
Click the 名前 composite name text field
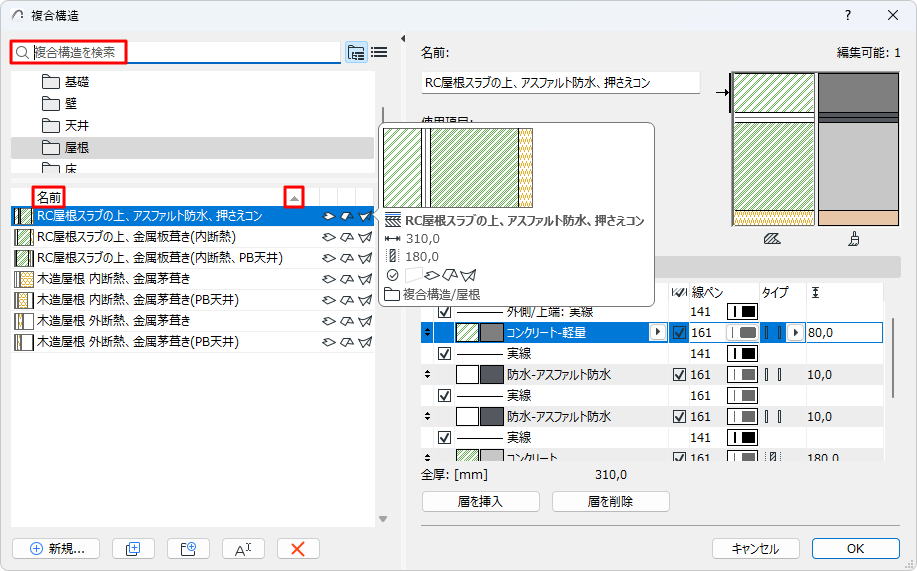561,83
